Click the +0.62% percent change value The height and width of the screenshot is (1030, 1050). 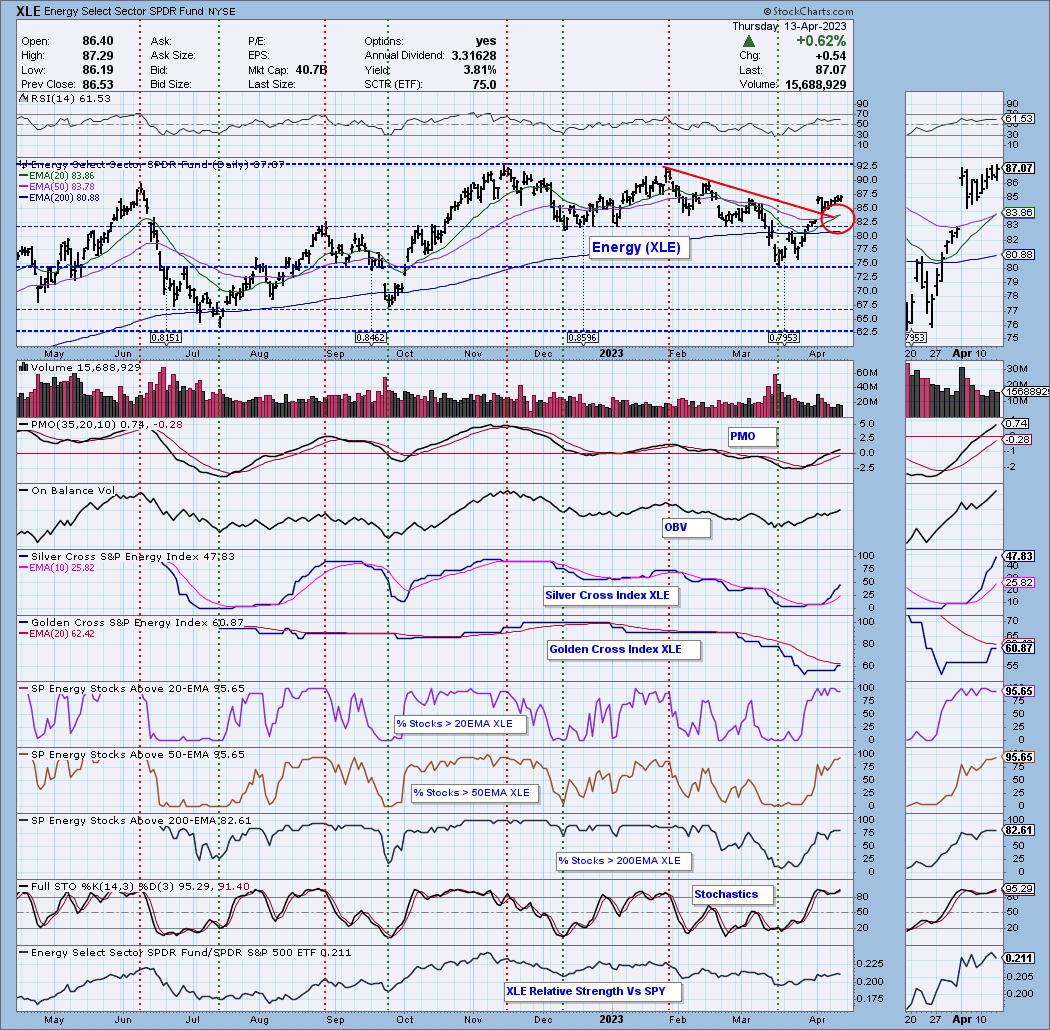tap(820, 41)
